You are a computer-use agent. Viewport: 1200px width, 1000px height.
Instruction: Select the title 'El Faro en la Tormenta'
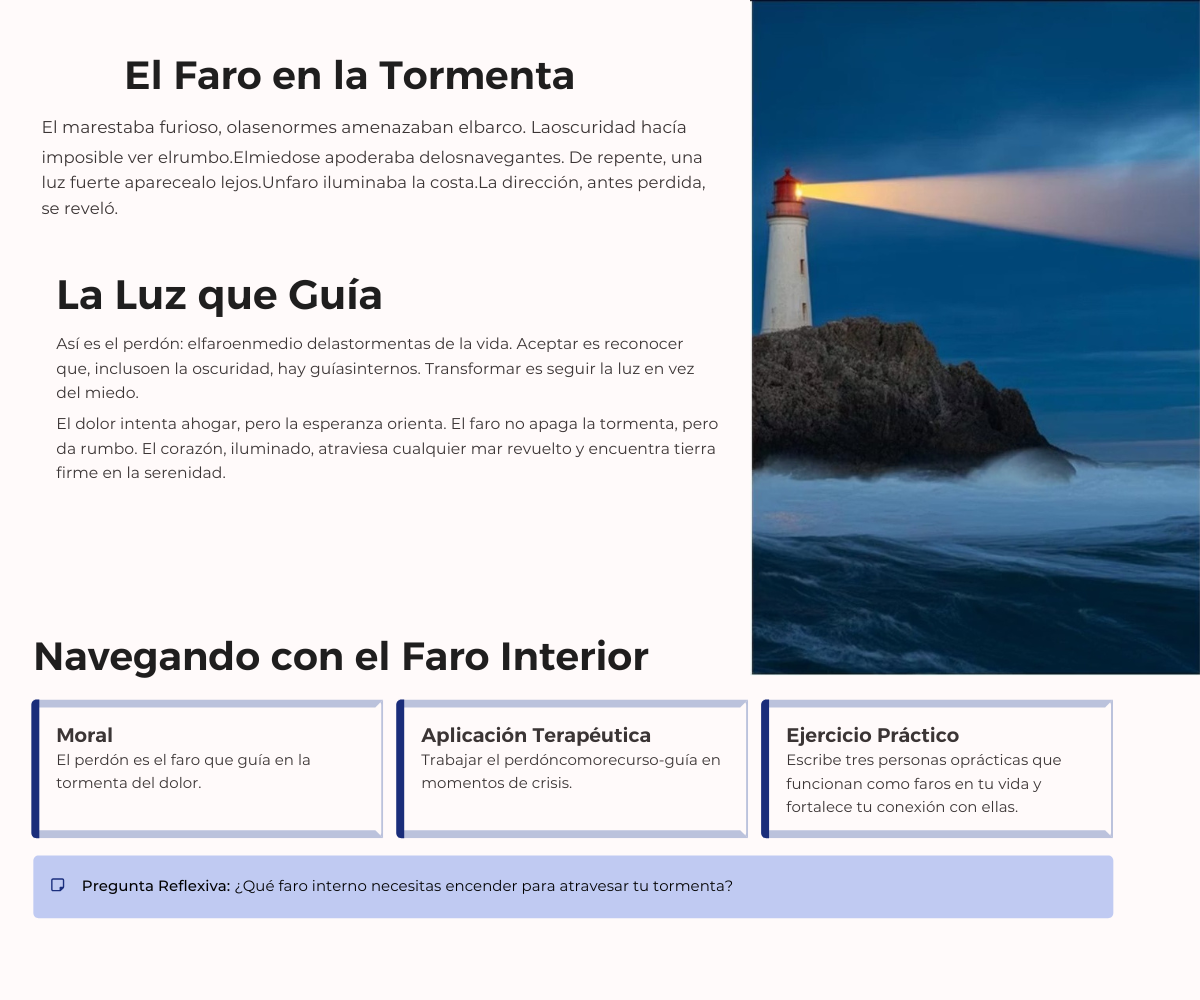point(349,76)
